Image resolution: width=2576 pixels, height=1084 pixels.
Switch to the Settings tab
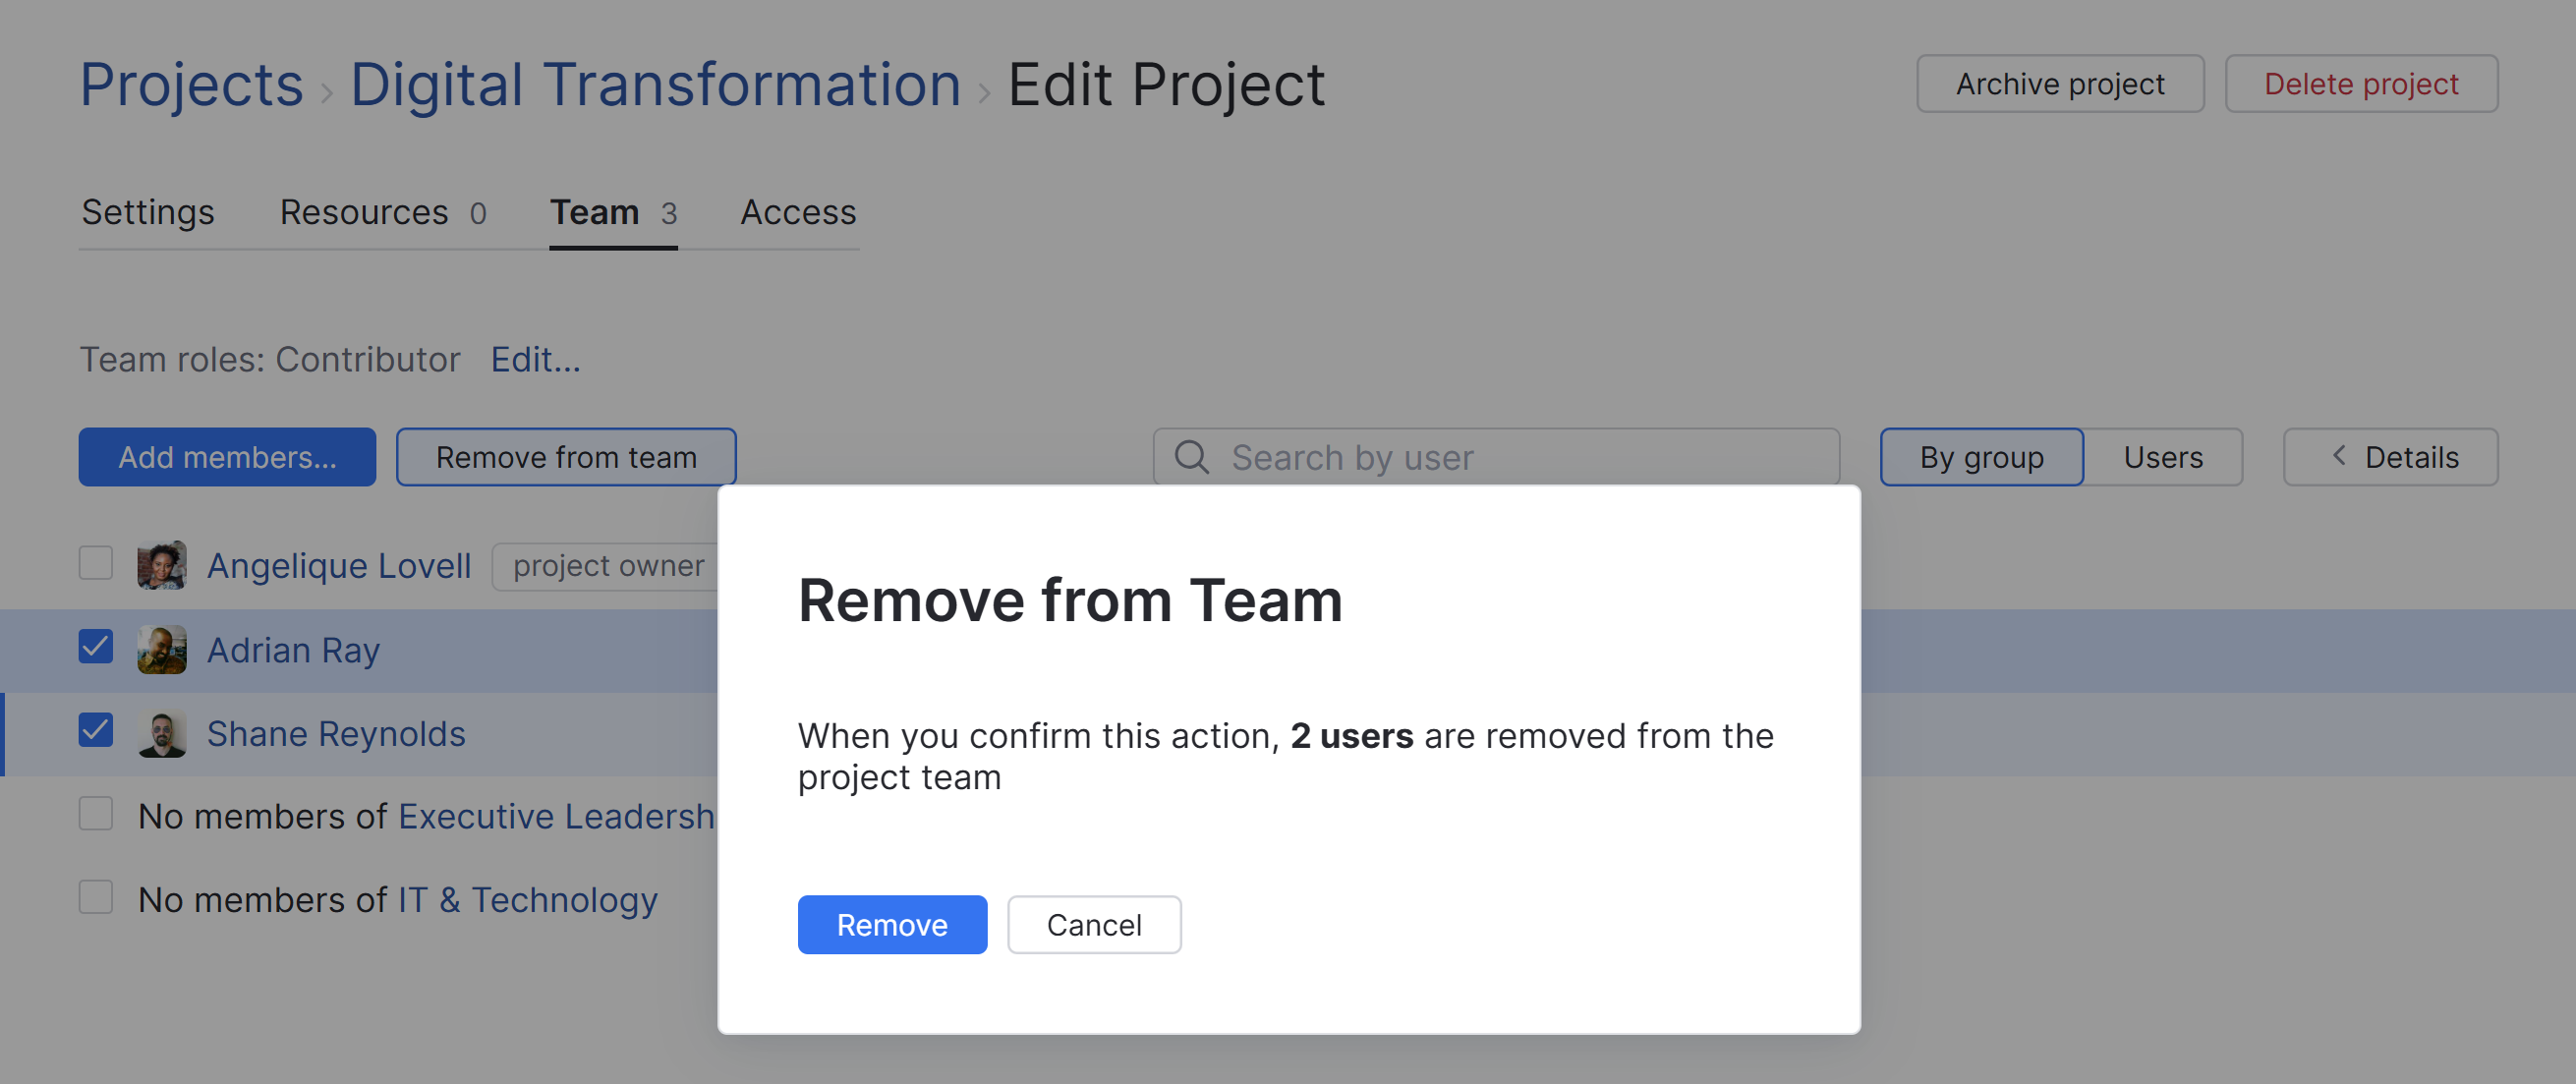[148, 212]
